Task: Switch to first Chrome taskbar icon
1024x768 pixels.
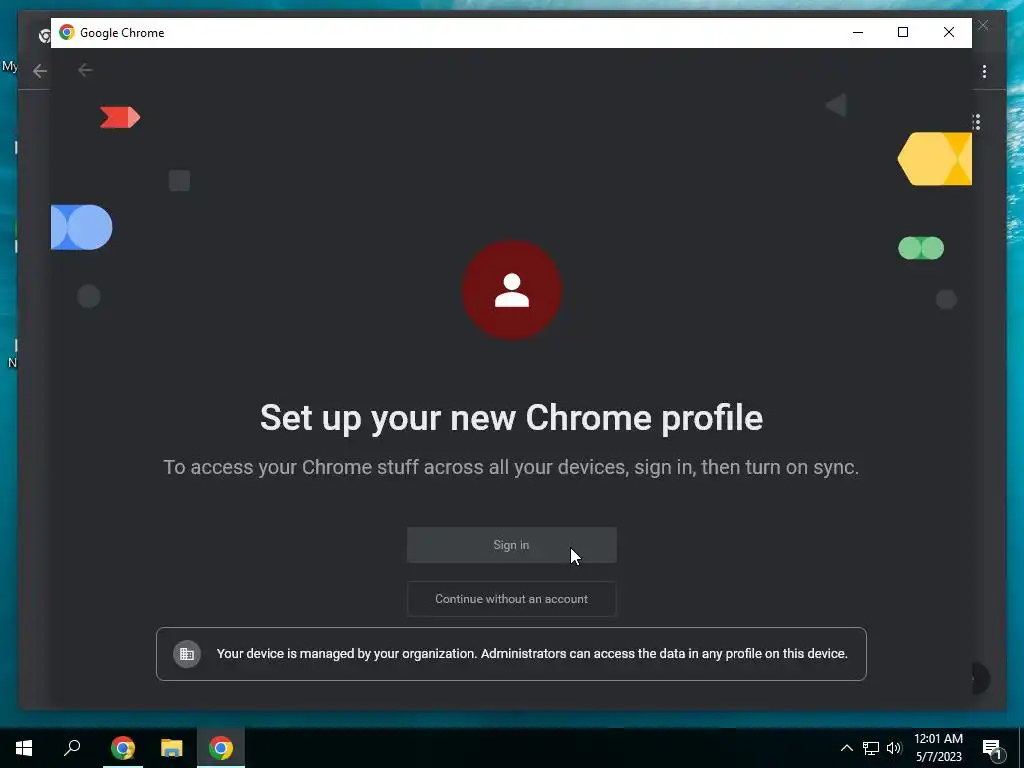Action: 123,748
